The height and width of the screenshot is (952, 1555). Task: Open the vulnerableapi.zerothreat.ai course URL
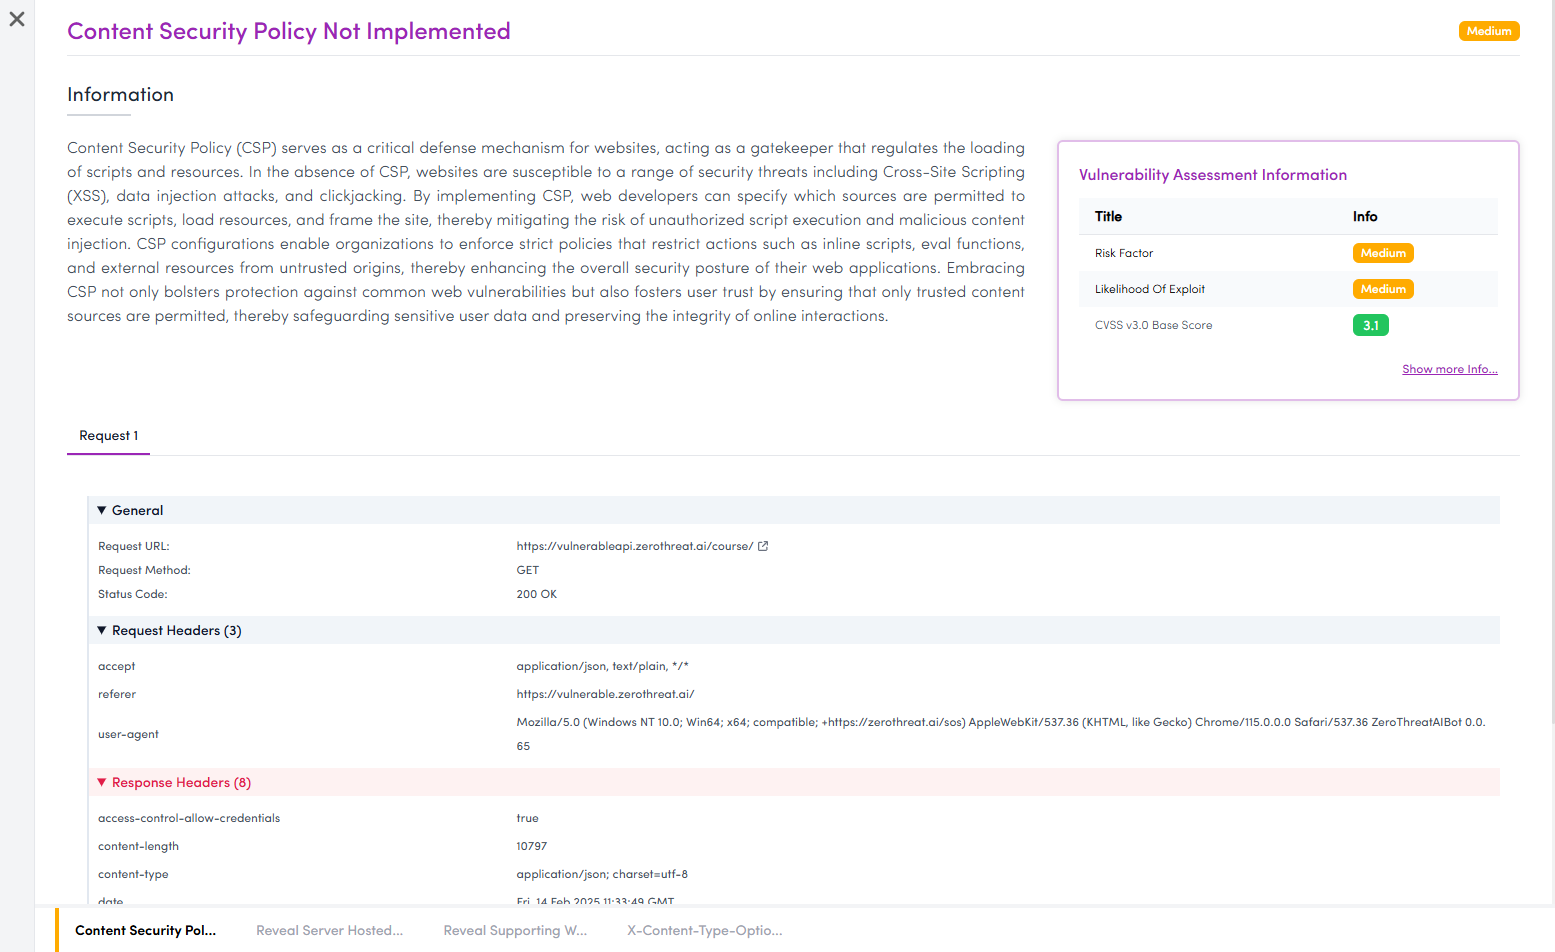635,546
